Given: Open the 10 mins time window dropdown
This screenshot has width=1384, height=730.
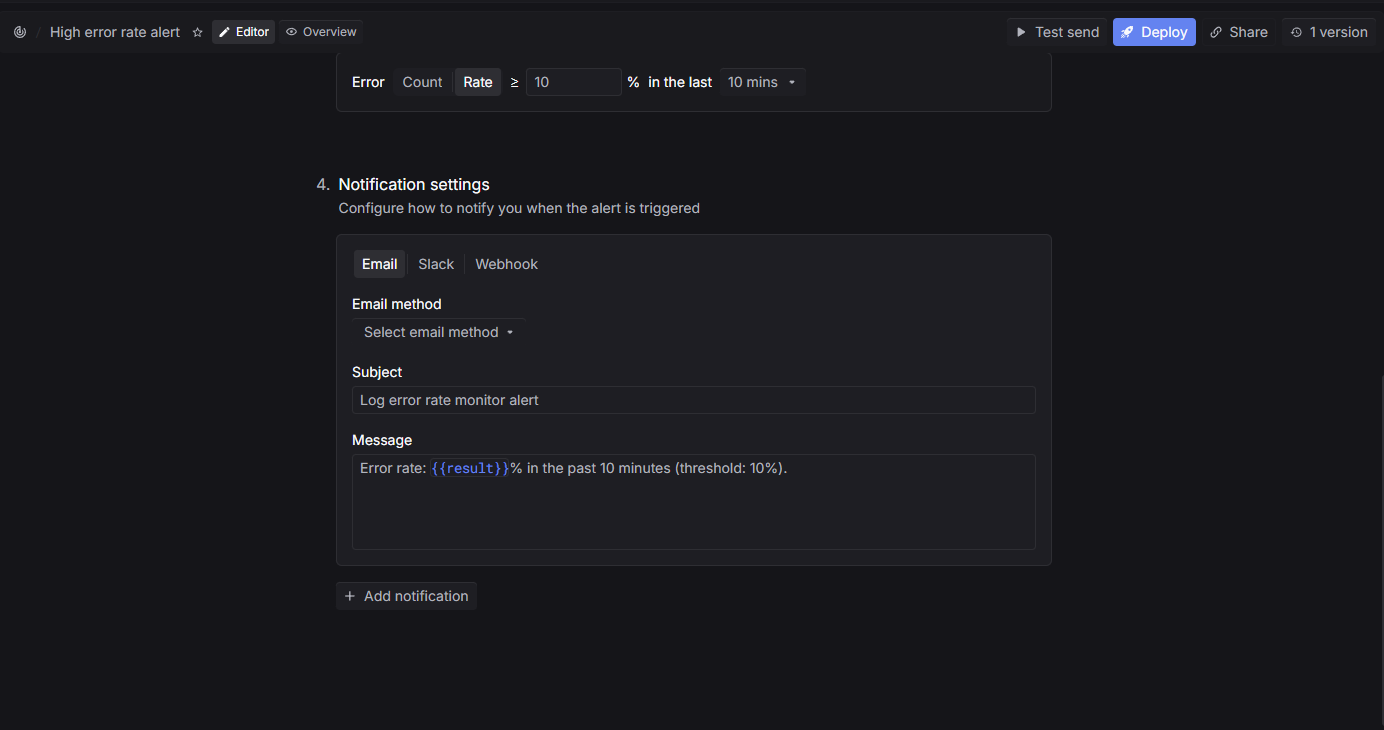Looking at the screenshot, I should tap(762, 82).
